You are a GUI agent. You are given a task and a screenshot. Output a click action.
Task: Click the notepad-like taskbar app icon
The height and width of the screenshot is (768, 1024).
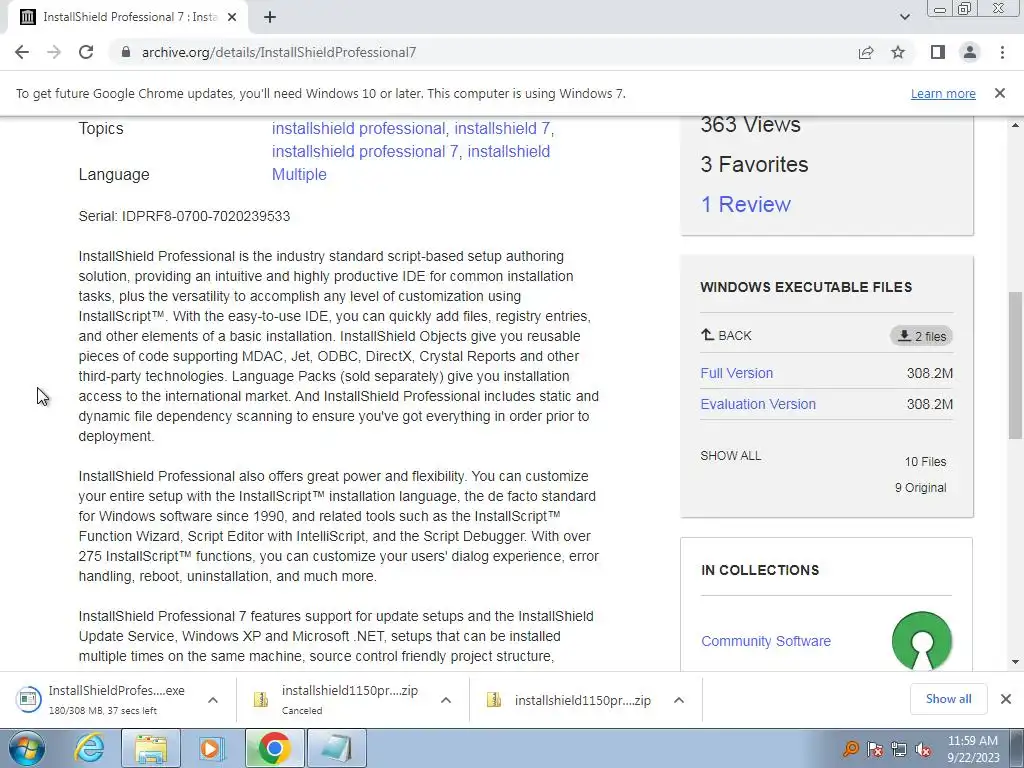[337, 748]
